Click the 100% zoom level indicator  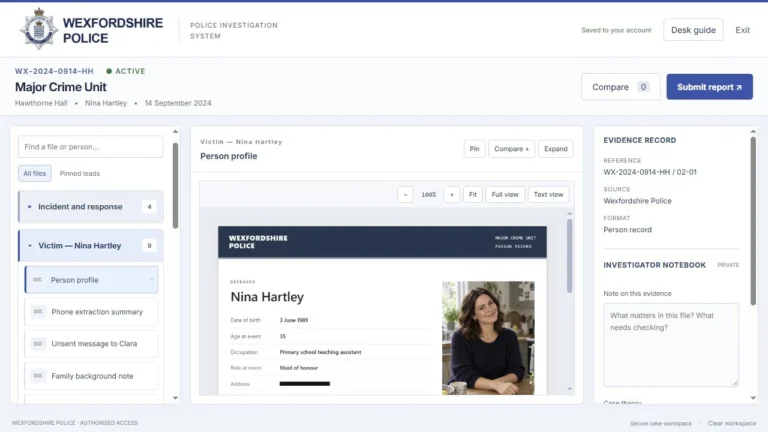tap(429, 194)
